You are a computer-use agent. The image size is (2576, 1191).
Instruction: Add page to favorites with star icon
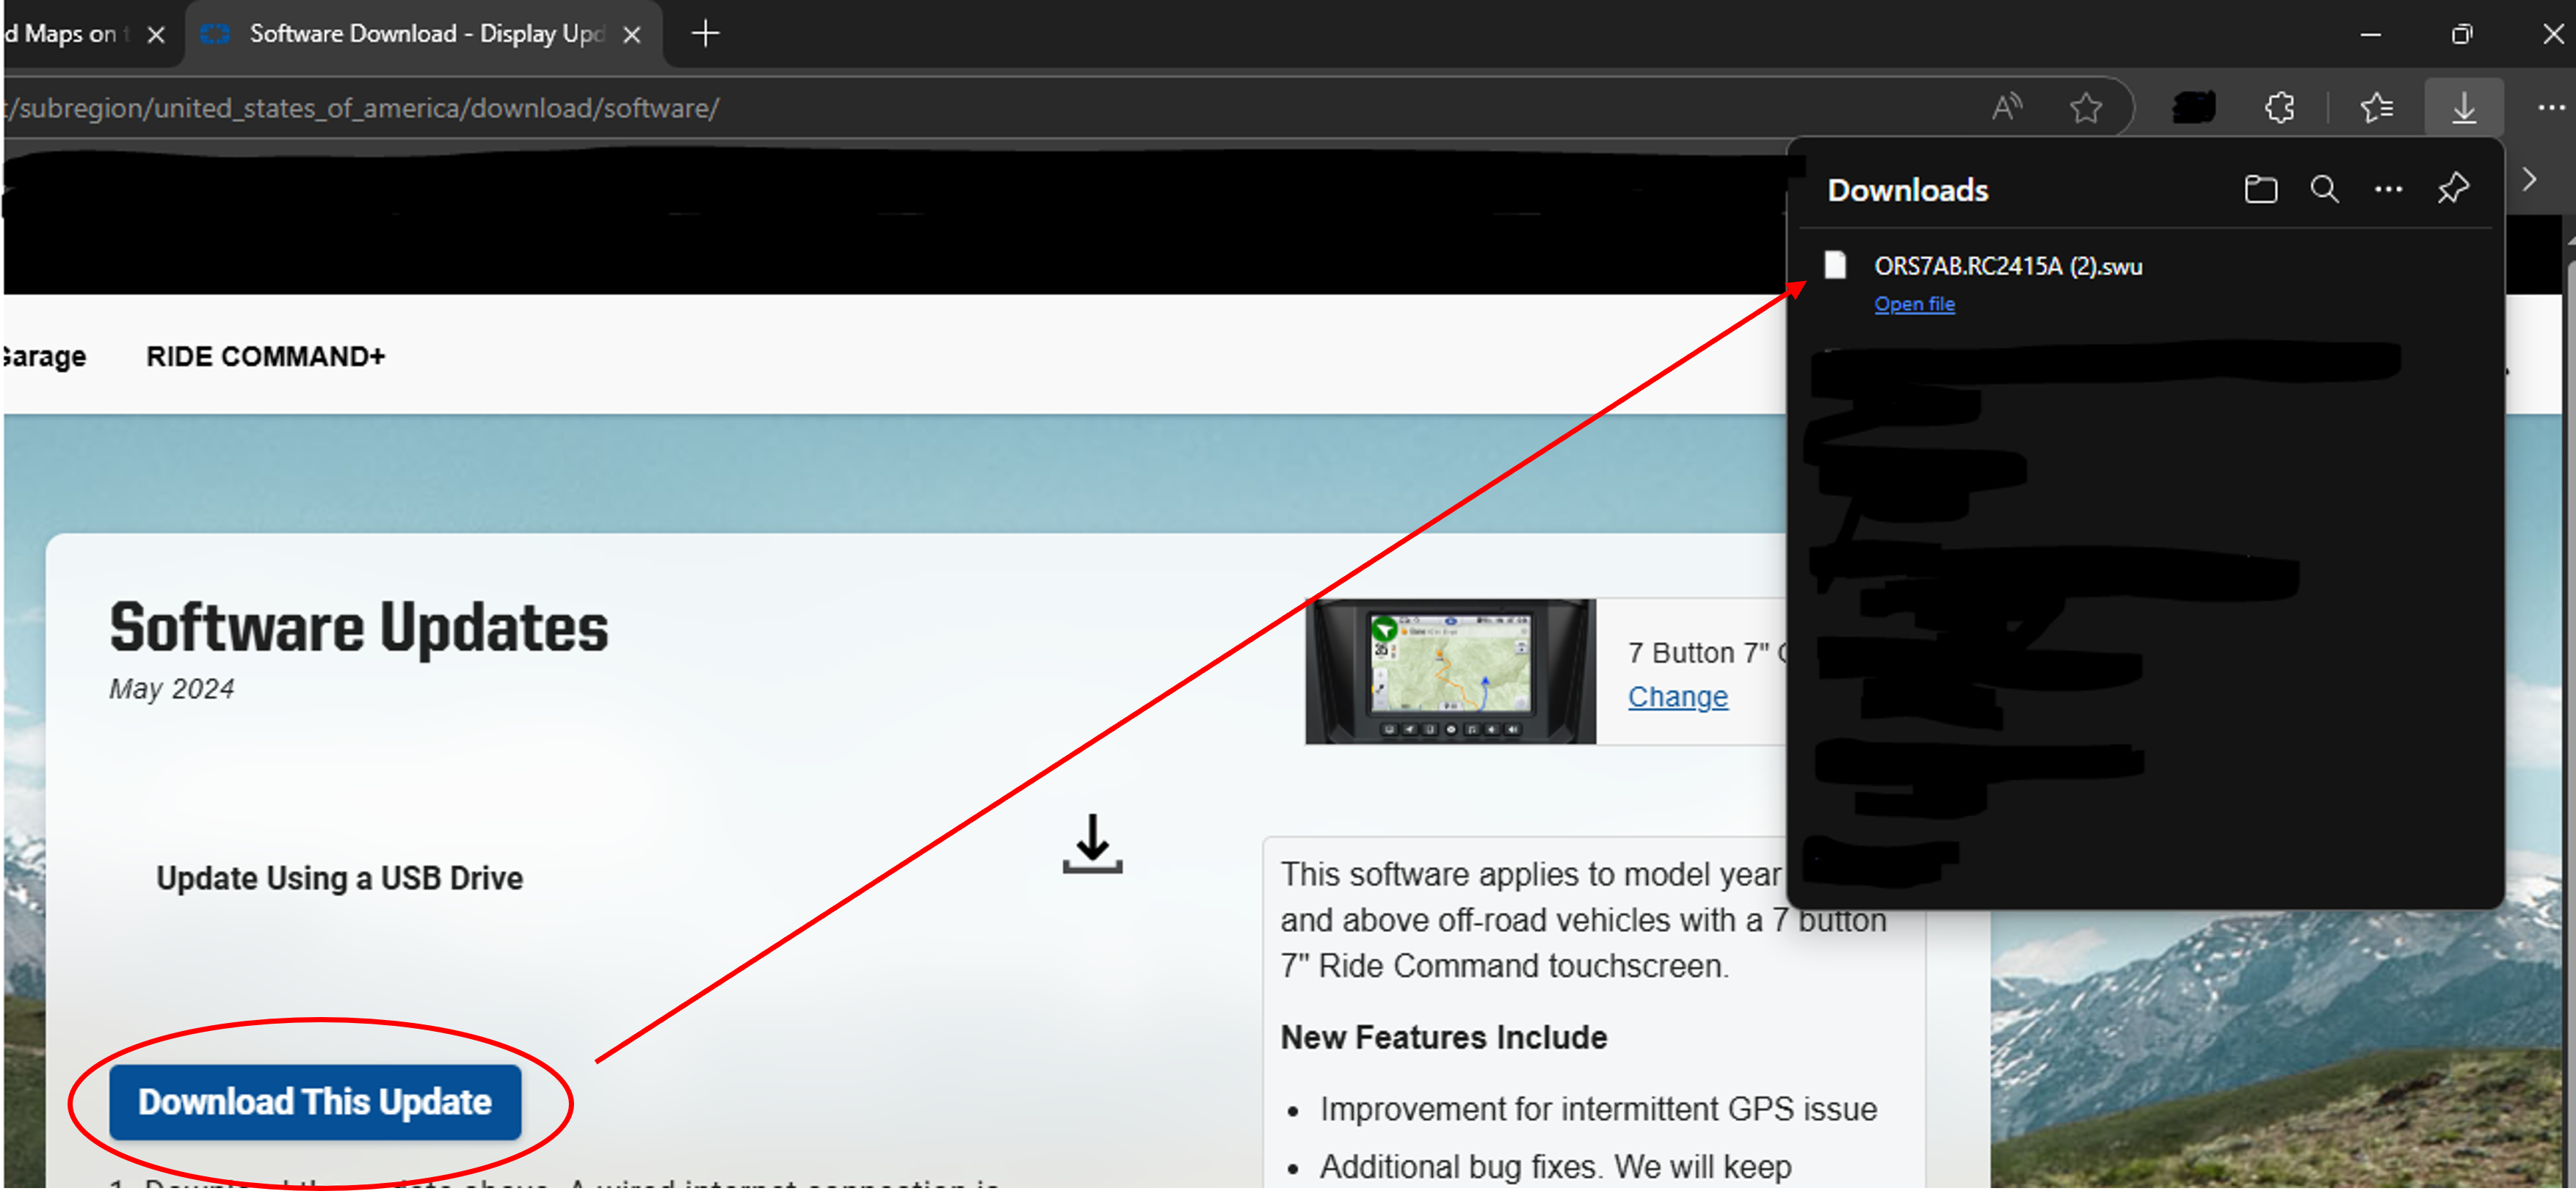[2086, 107]
